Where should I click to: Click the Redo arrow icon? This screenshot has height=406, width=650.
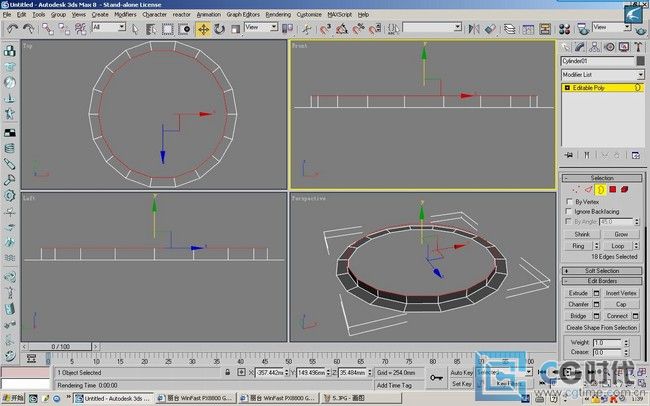[x=29, y=29]
